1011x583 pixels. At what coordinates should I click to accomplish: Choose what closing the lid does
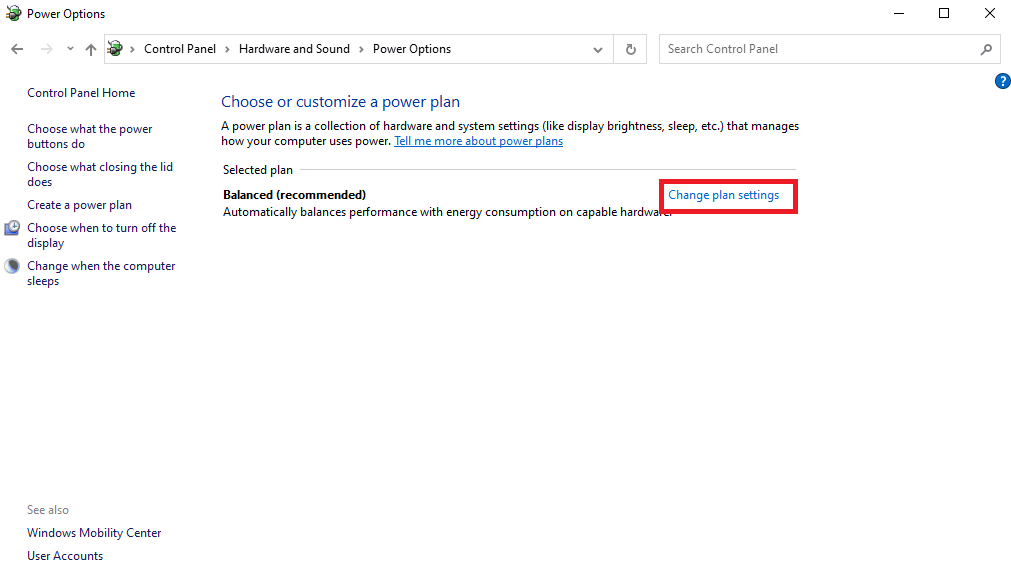[x=100, y=174]
